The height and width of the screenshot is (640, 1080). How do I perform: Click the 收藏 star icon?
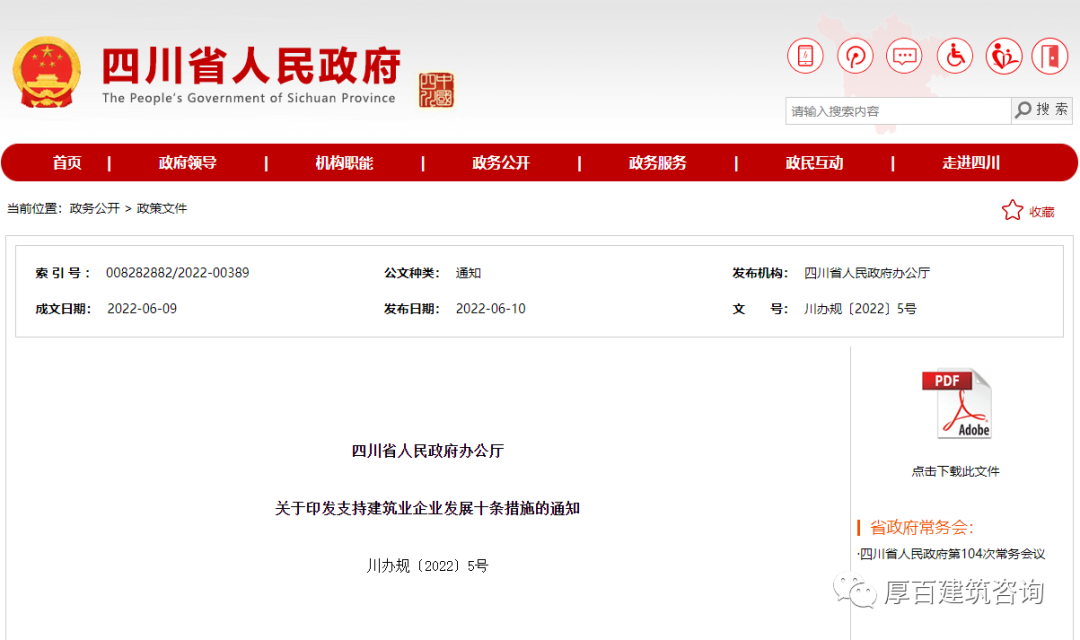tap(1013, 211)
